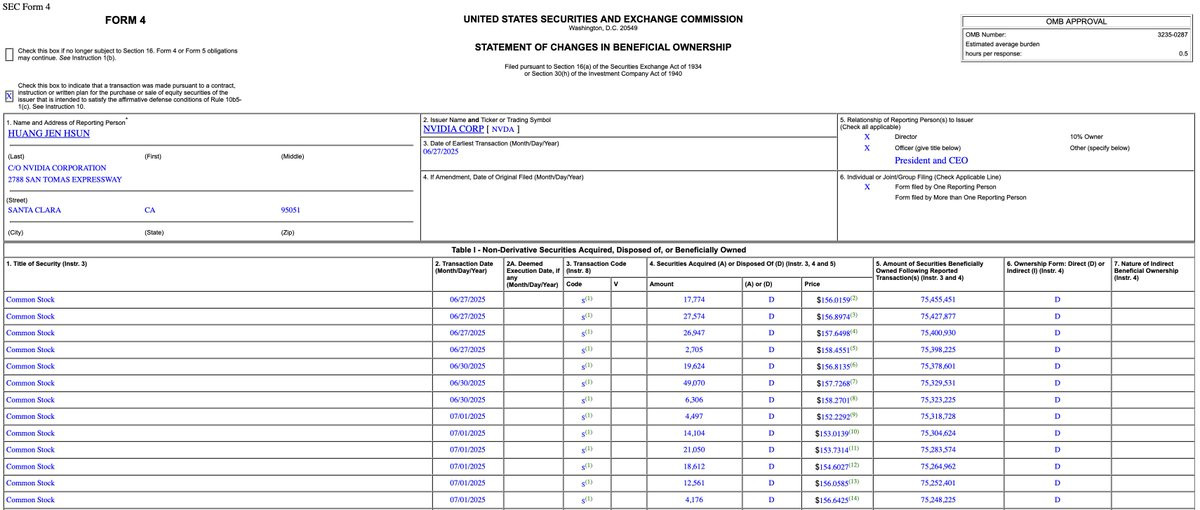Click the beneficially owned total 75,455,451
Screen dimensions: 1200x510
click(x=938, y=300)
